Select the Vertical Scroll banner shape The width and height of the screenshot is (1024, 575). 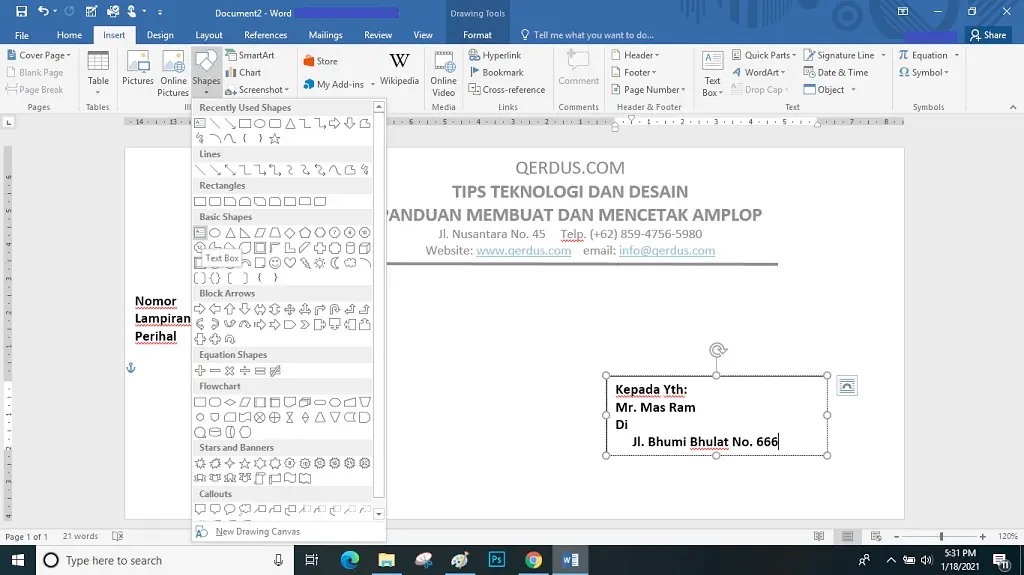coord(260,478)
